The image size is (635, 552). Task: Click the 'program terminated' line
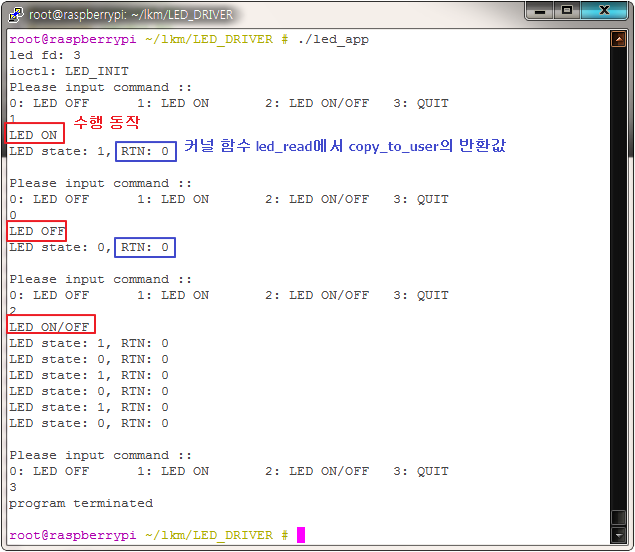coord(81,503)
